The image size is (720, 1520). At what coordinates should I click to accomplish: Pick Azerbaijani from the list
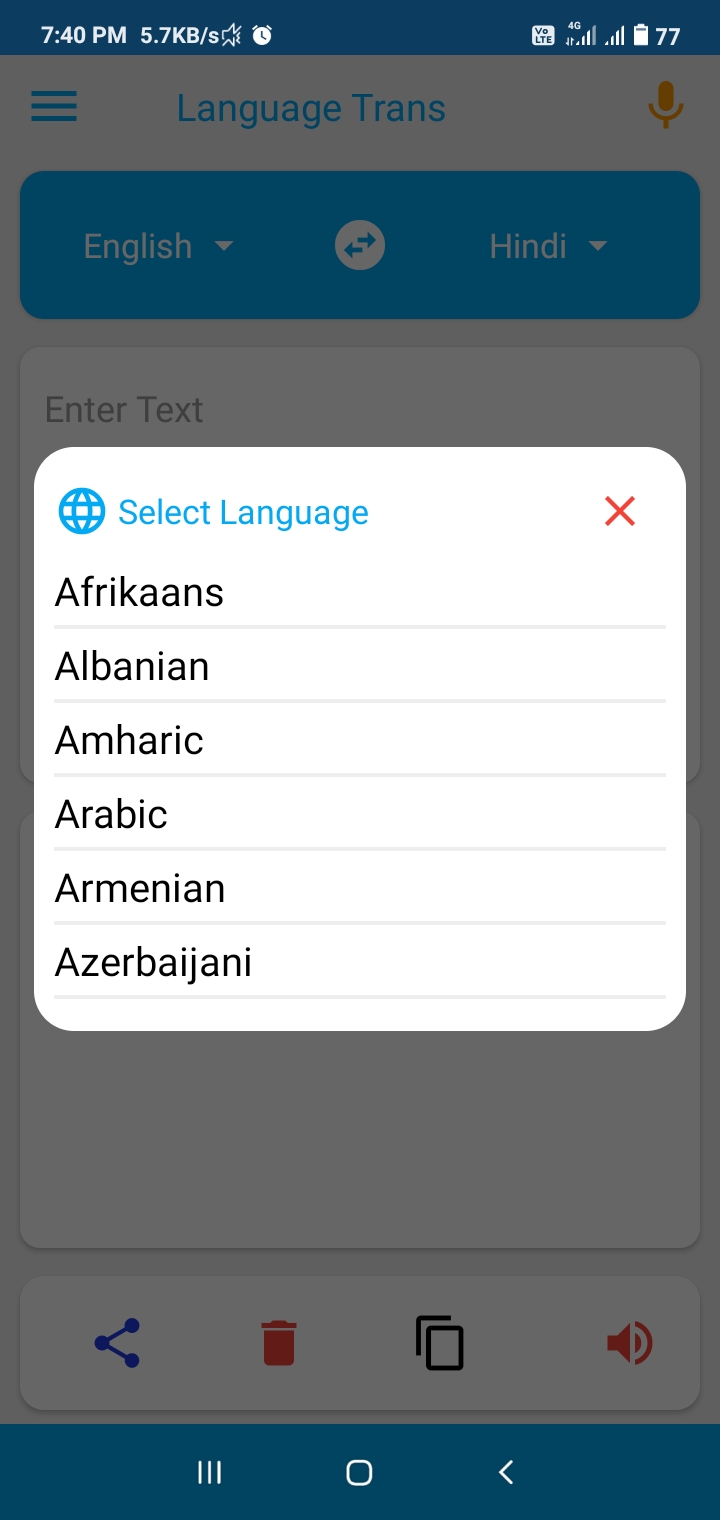pos(360,962)
